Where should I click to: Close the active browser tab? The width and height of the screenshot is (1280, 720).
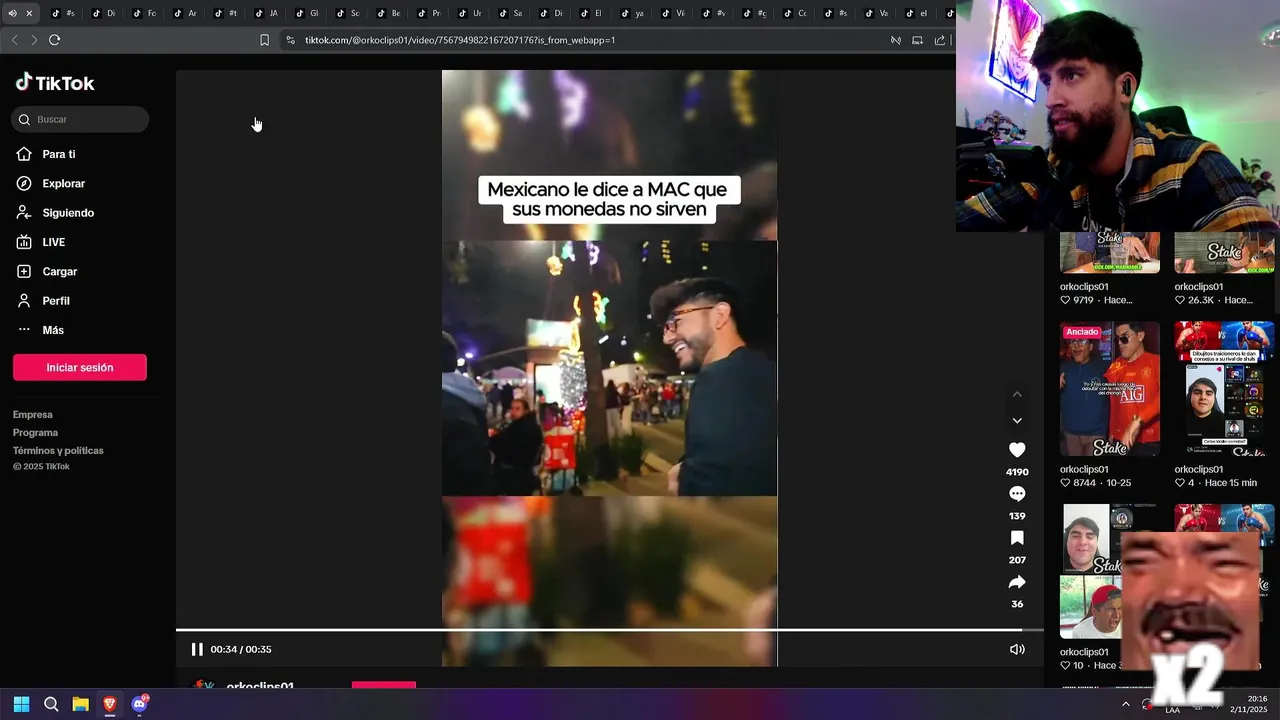pyautogui.click(x=29, y=13)
